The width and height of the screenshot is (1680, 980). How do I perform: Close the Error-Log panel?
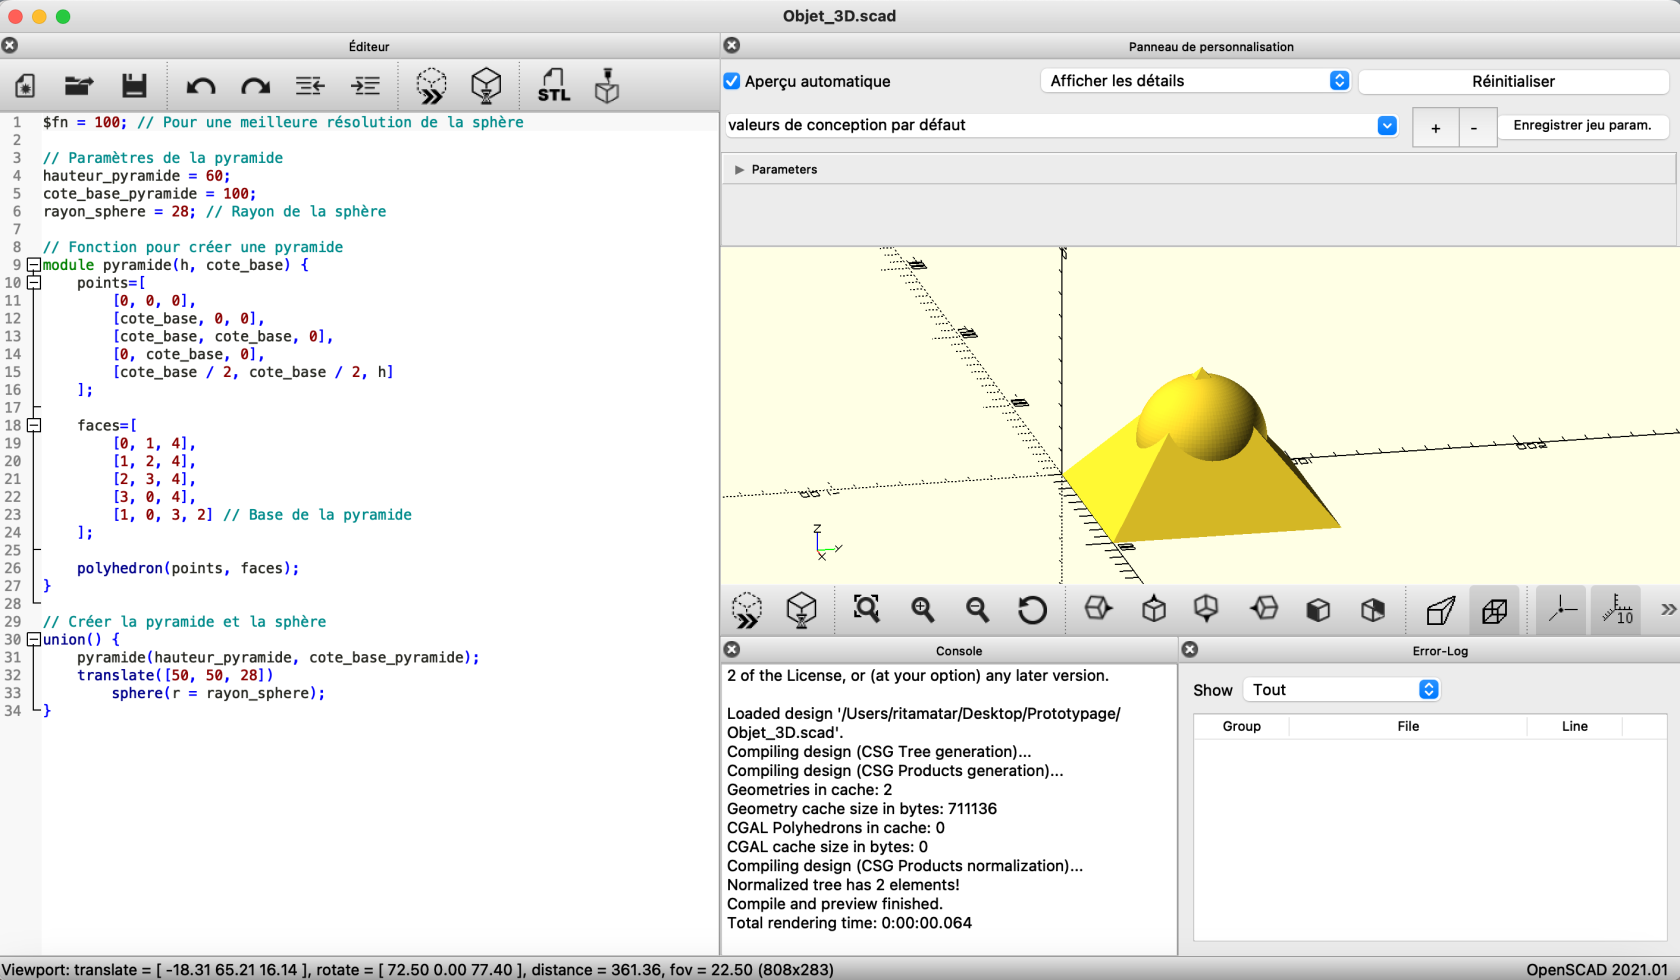point(1190,649)
